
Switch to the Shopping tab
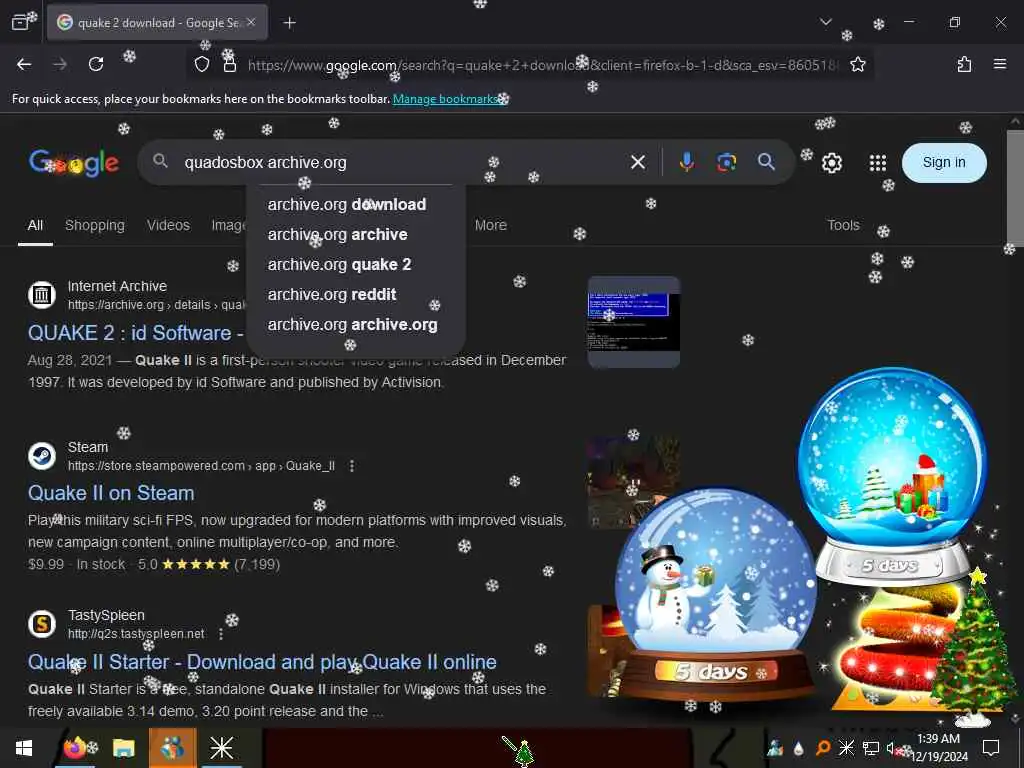95,225
